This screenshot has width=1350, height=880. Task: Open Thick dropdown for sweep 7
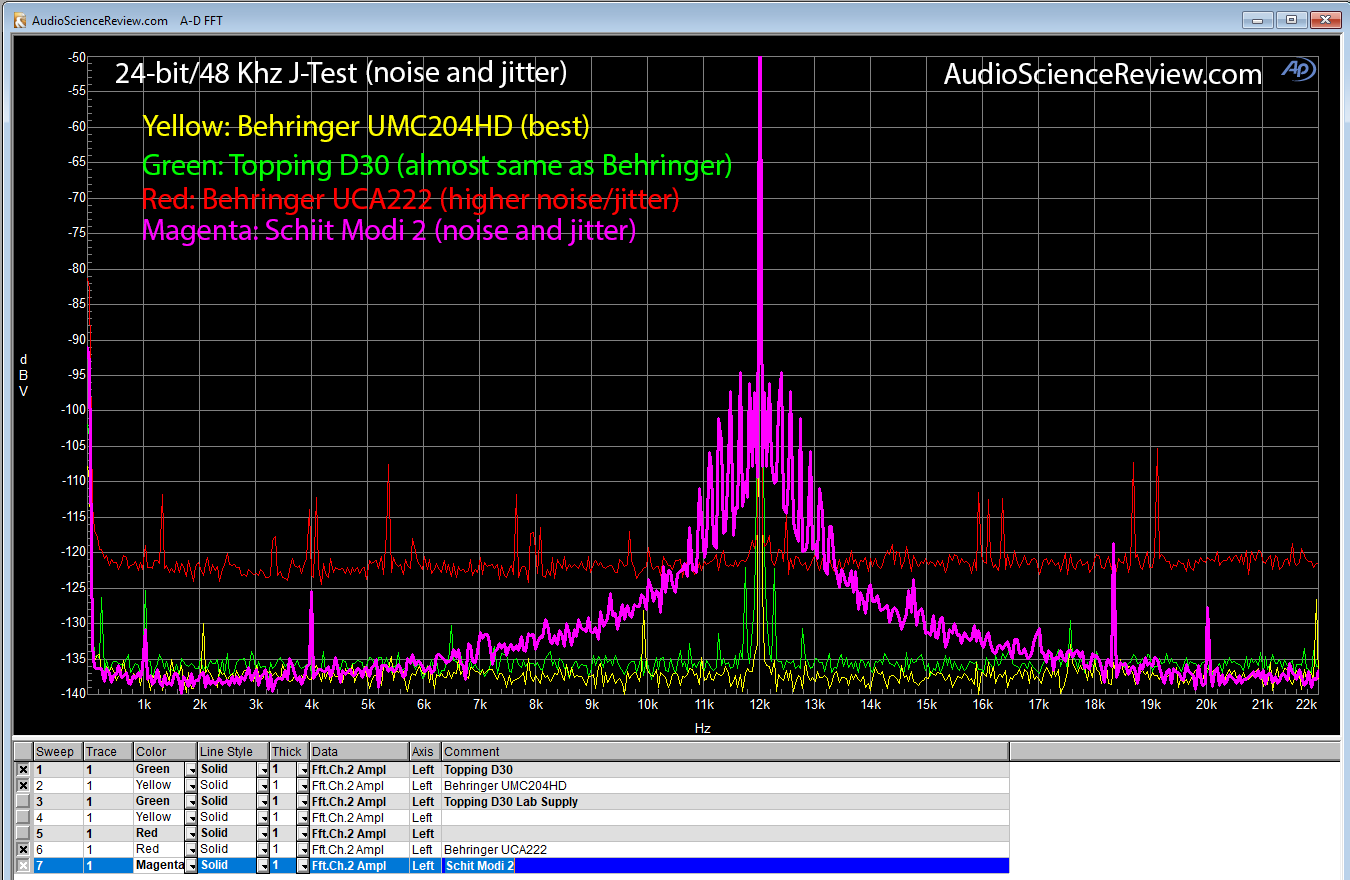[x=302, y=865]
